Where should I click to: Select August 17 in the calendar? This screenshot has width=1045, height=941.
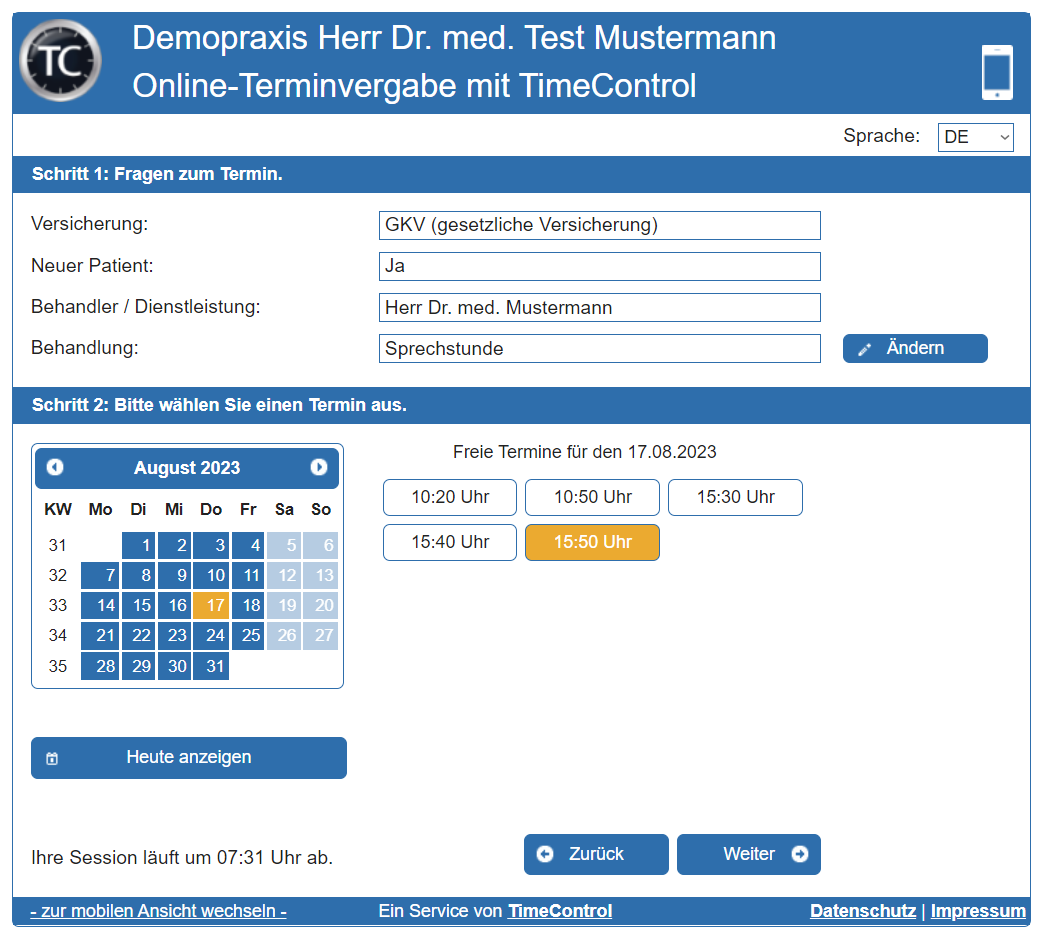pyautogui.click(x=211, y=605)
